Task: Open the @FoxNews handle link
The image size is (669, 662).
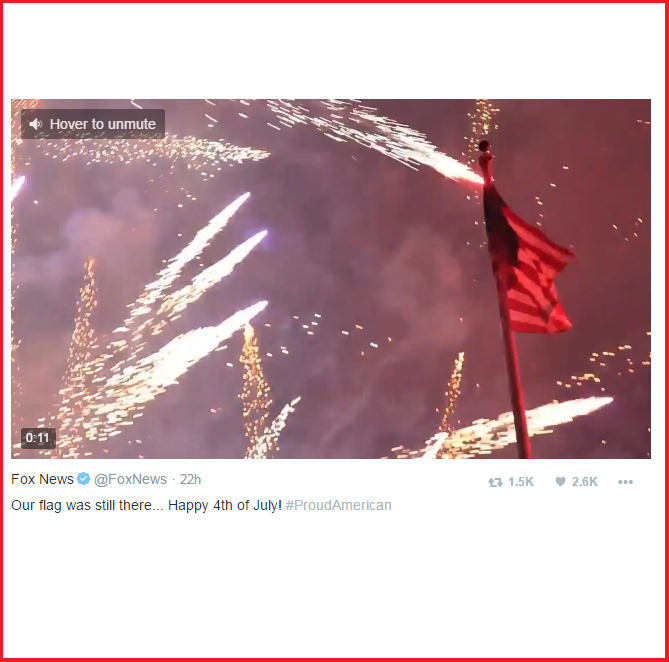Action: pyautogui.click(x=130, y=479)
